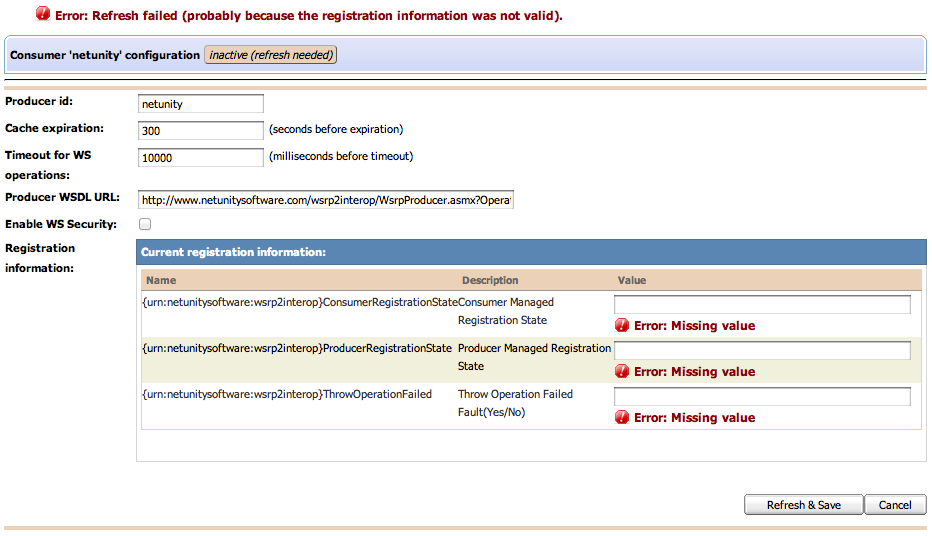
Task: Click the Current registration information header
Action: 233,253
